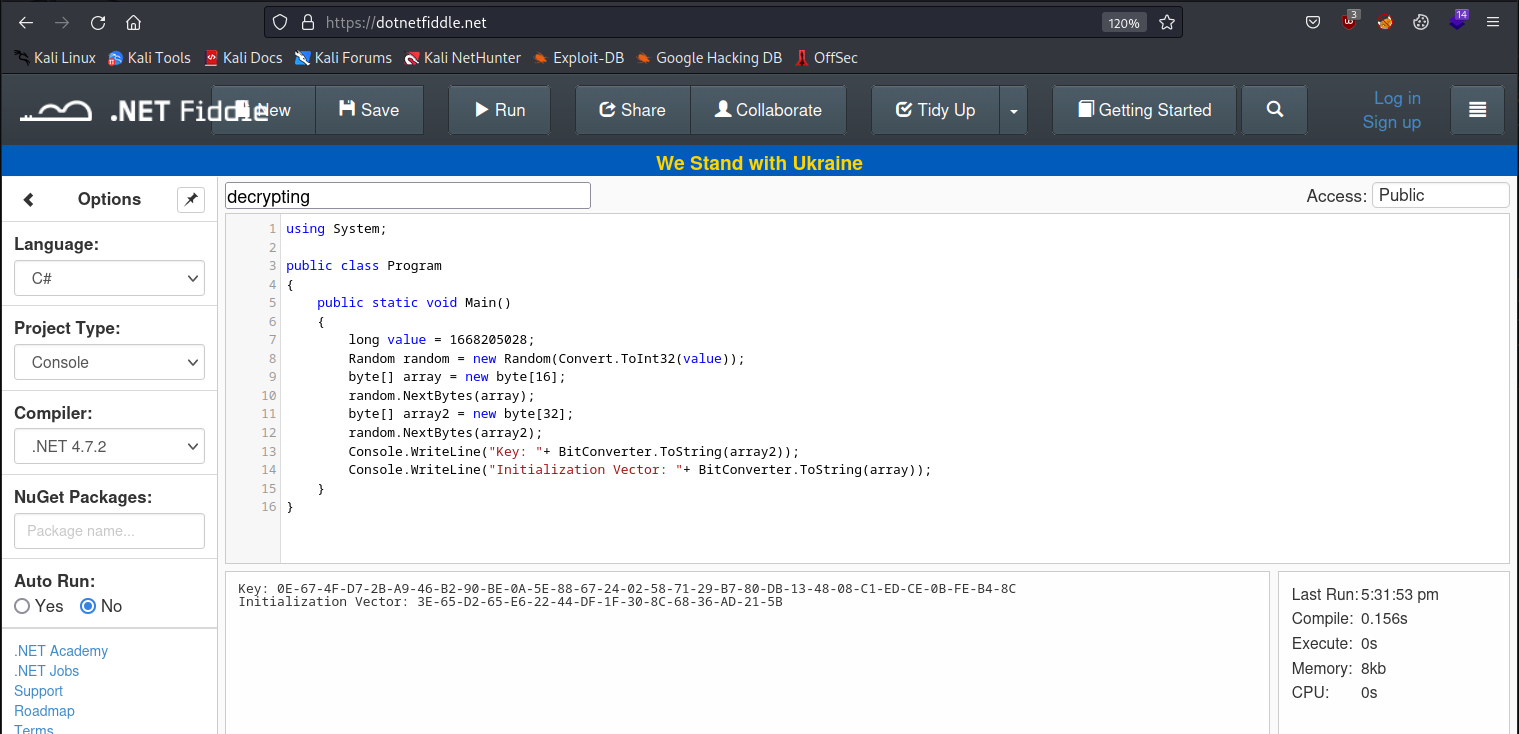Expand the Tidy Up options arrow
Image resolution: width=1519 pixels, height=734 pixels.
pyautogui.click(x=1013, y=110)
